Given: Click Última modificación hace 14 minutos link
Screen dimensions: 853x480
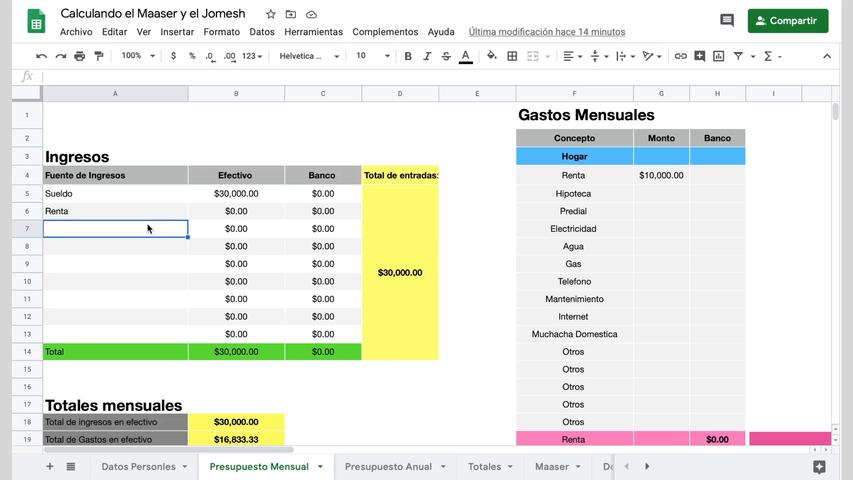Looking at the screenshot, I should 547,32.
